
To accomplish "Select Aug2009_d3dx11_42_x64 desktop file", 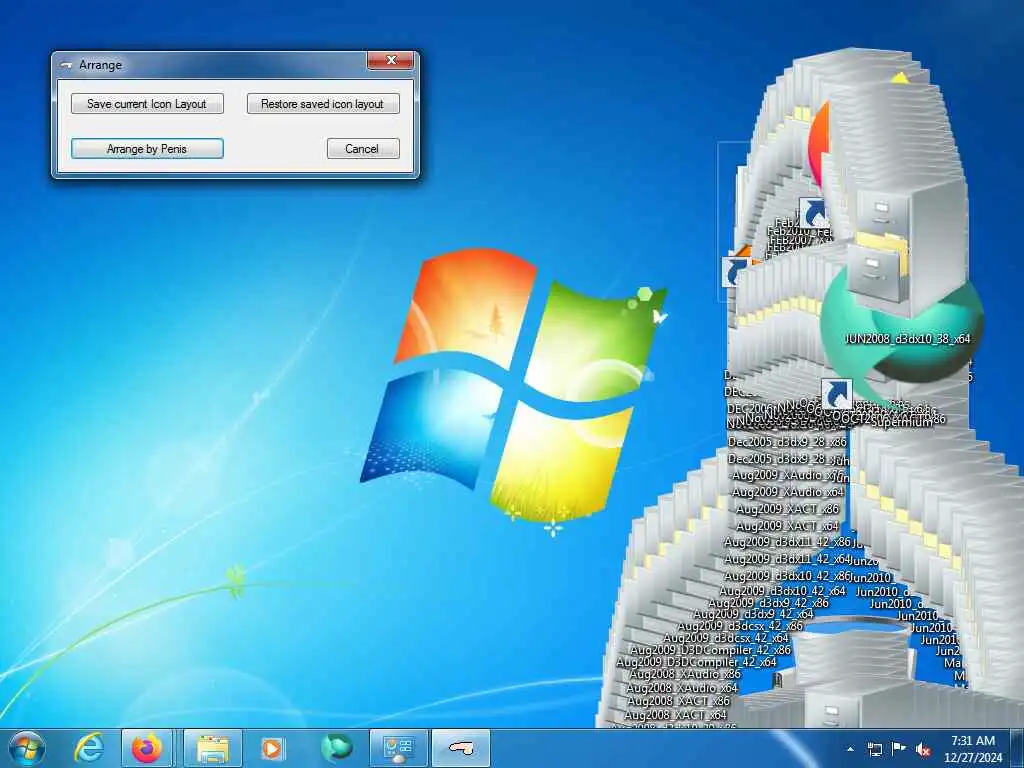I will [x=787, y=560].
